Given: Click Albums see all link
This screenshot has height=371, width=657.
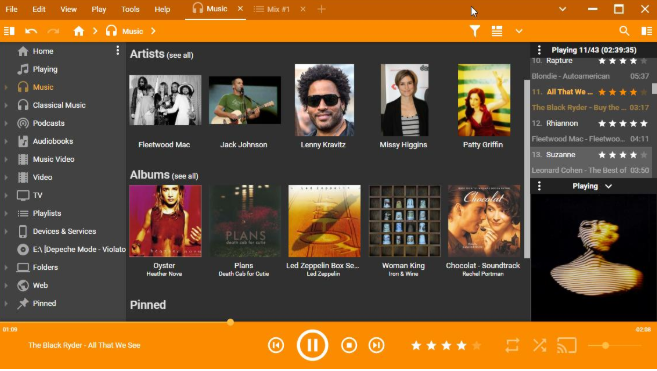Looking at the screenshot, I should (x=185, y=176).
